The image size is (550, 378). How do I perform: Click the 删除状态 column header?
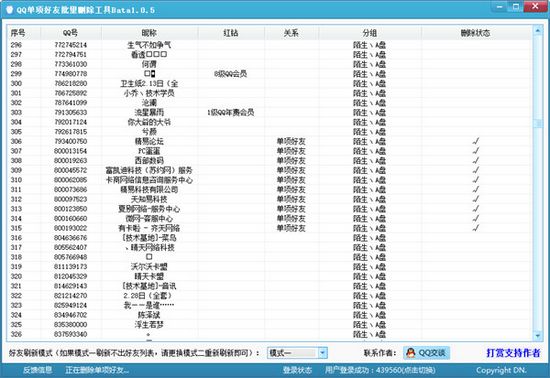pyautogui.click(x=476, y=33)
